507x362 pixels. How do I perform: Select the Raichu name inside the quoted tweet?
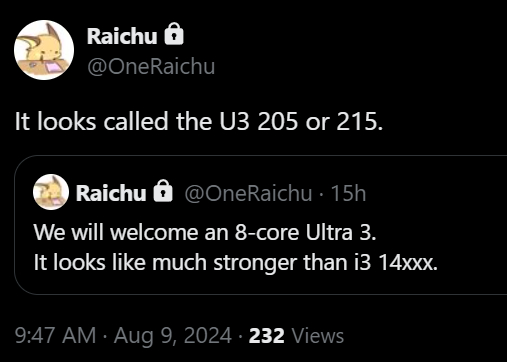pyautogui.click(x=111, y=193)
